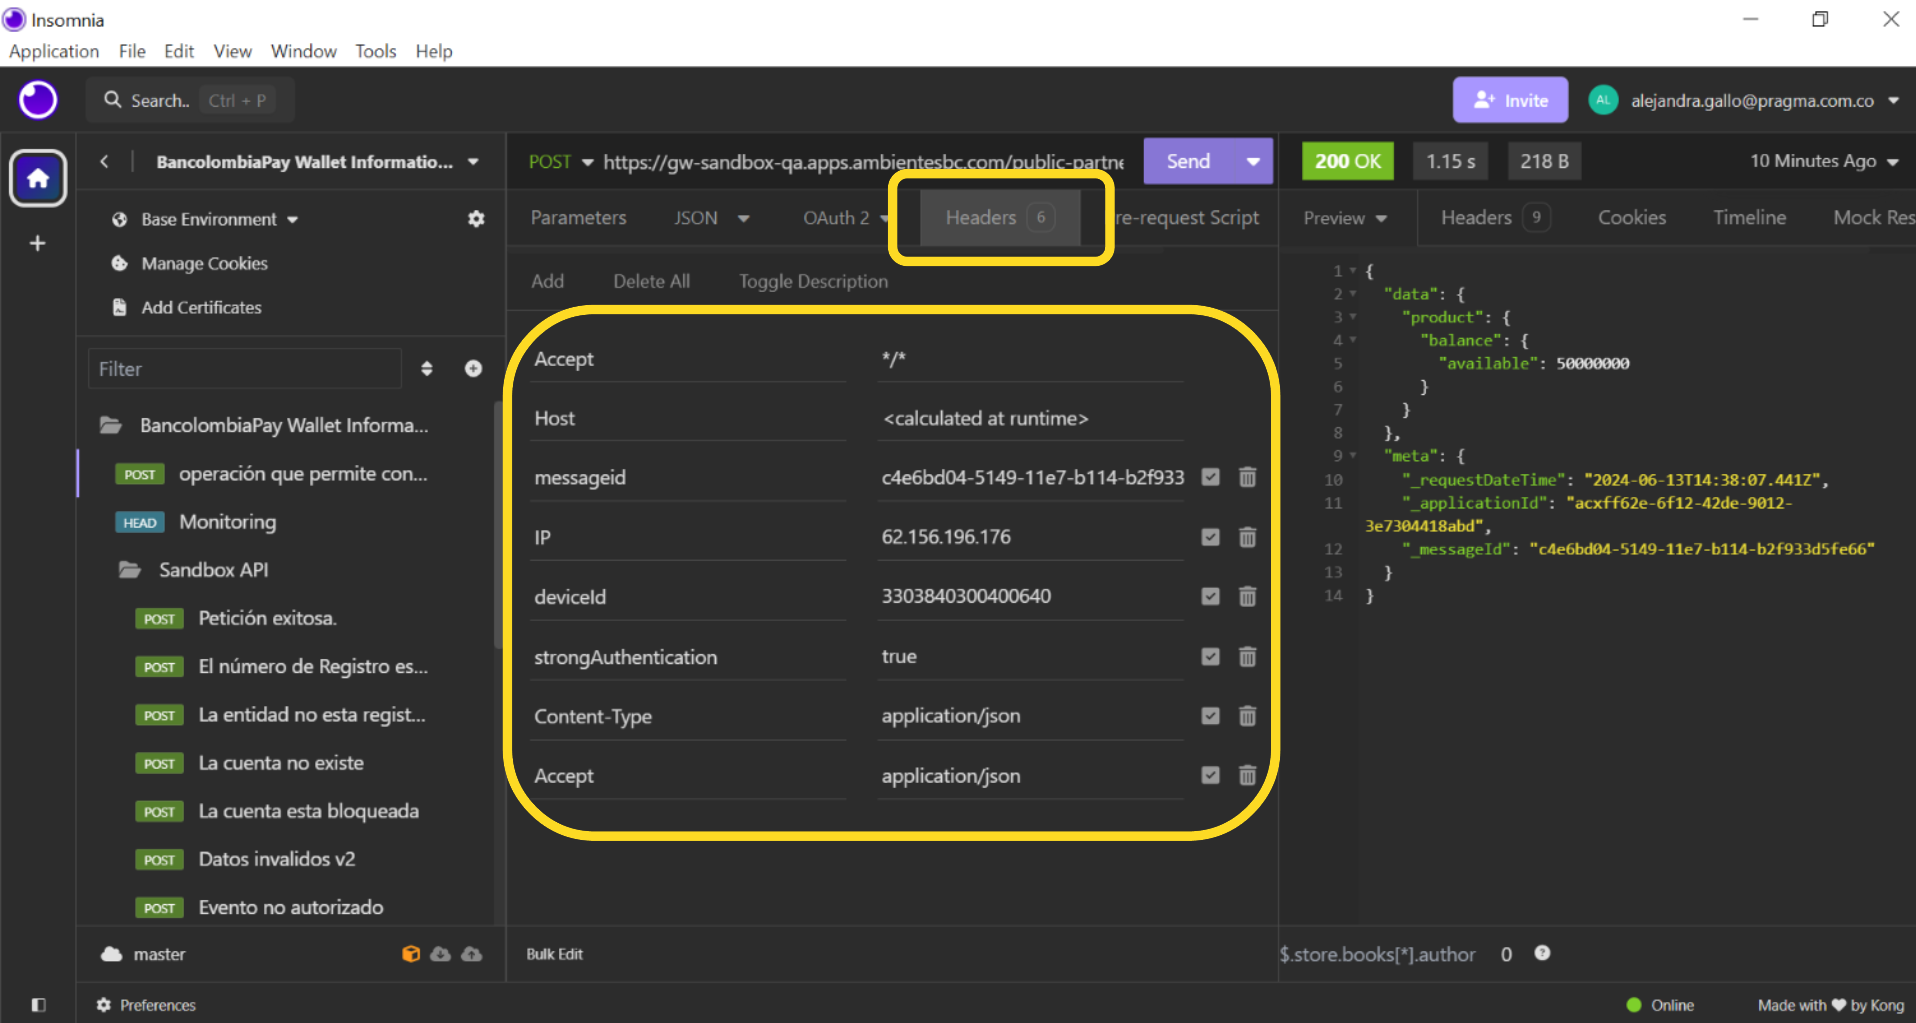
Task: Disable the messageid header checkbox
Action: coord(1210,477)
